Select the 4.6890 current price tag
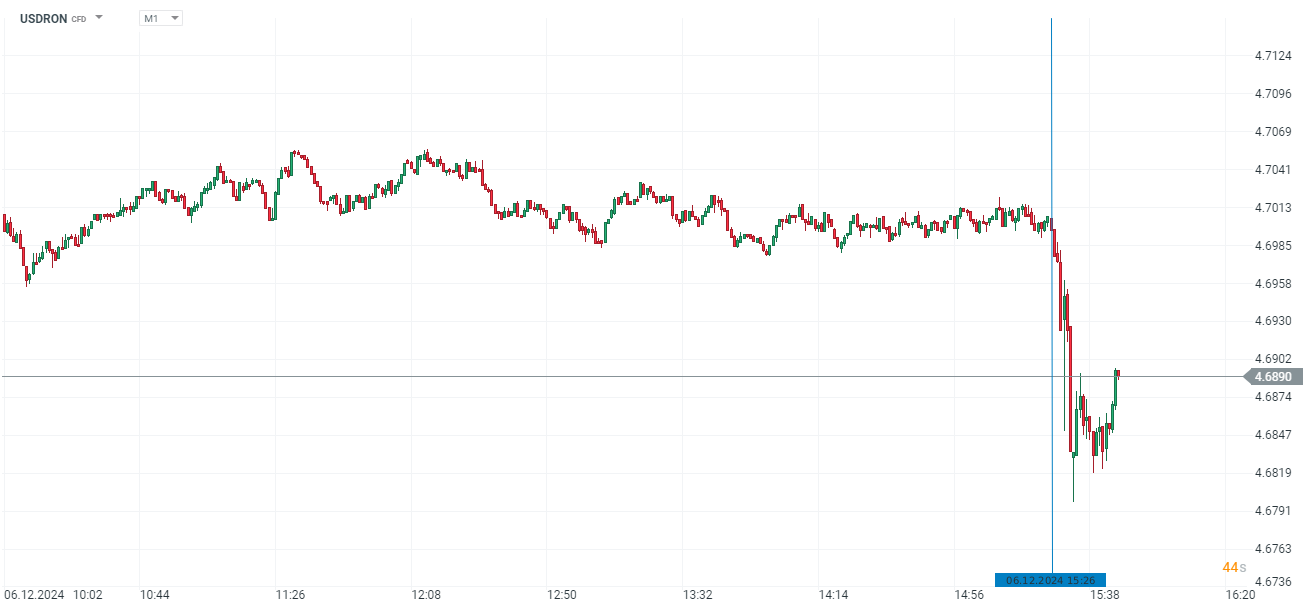Viewport: 1315px width, 612px height. pyautogui.click(x=1272, y=377)
